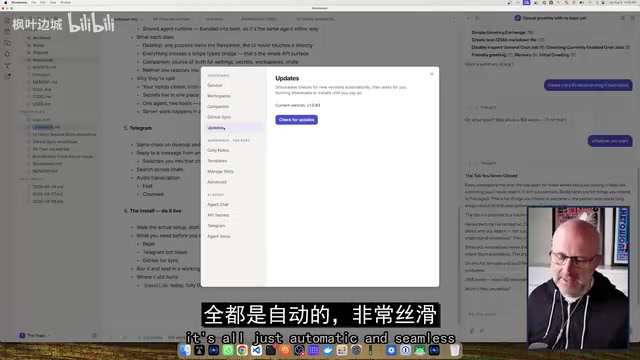The height and width of the screenshot is (360, 640).
Task: Open Agent Chat settings
Action: 218,204
